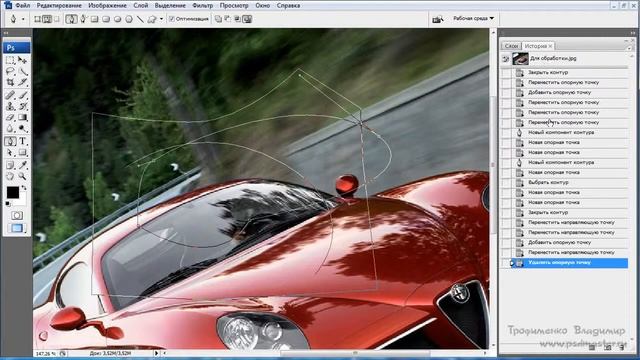Viewport: 640px width, 360px height.
Task: Select the Notes tool
Action: pyautogui.click(x=10, y=165)
